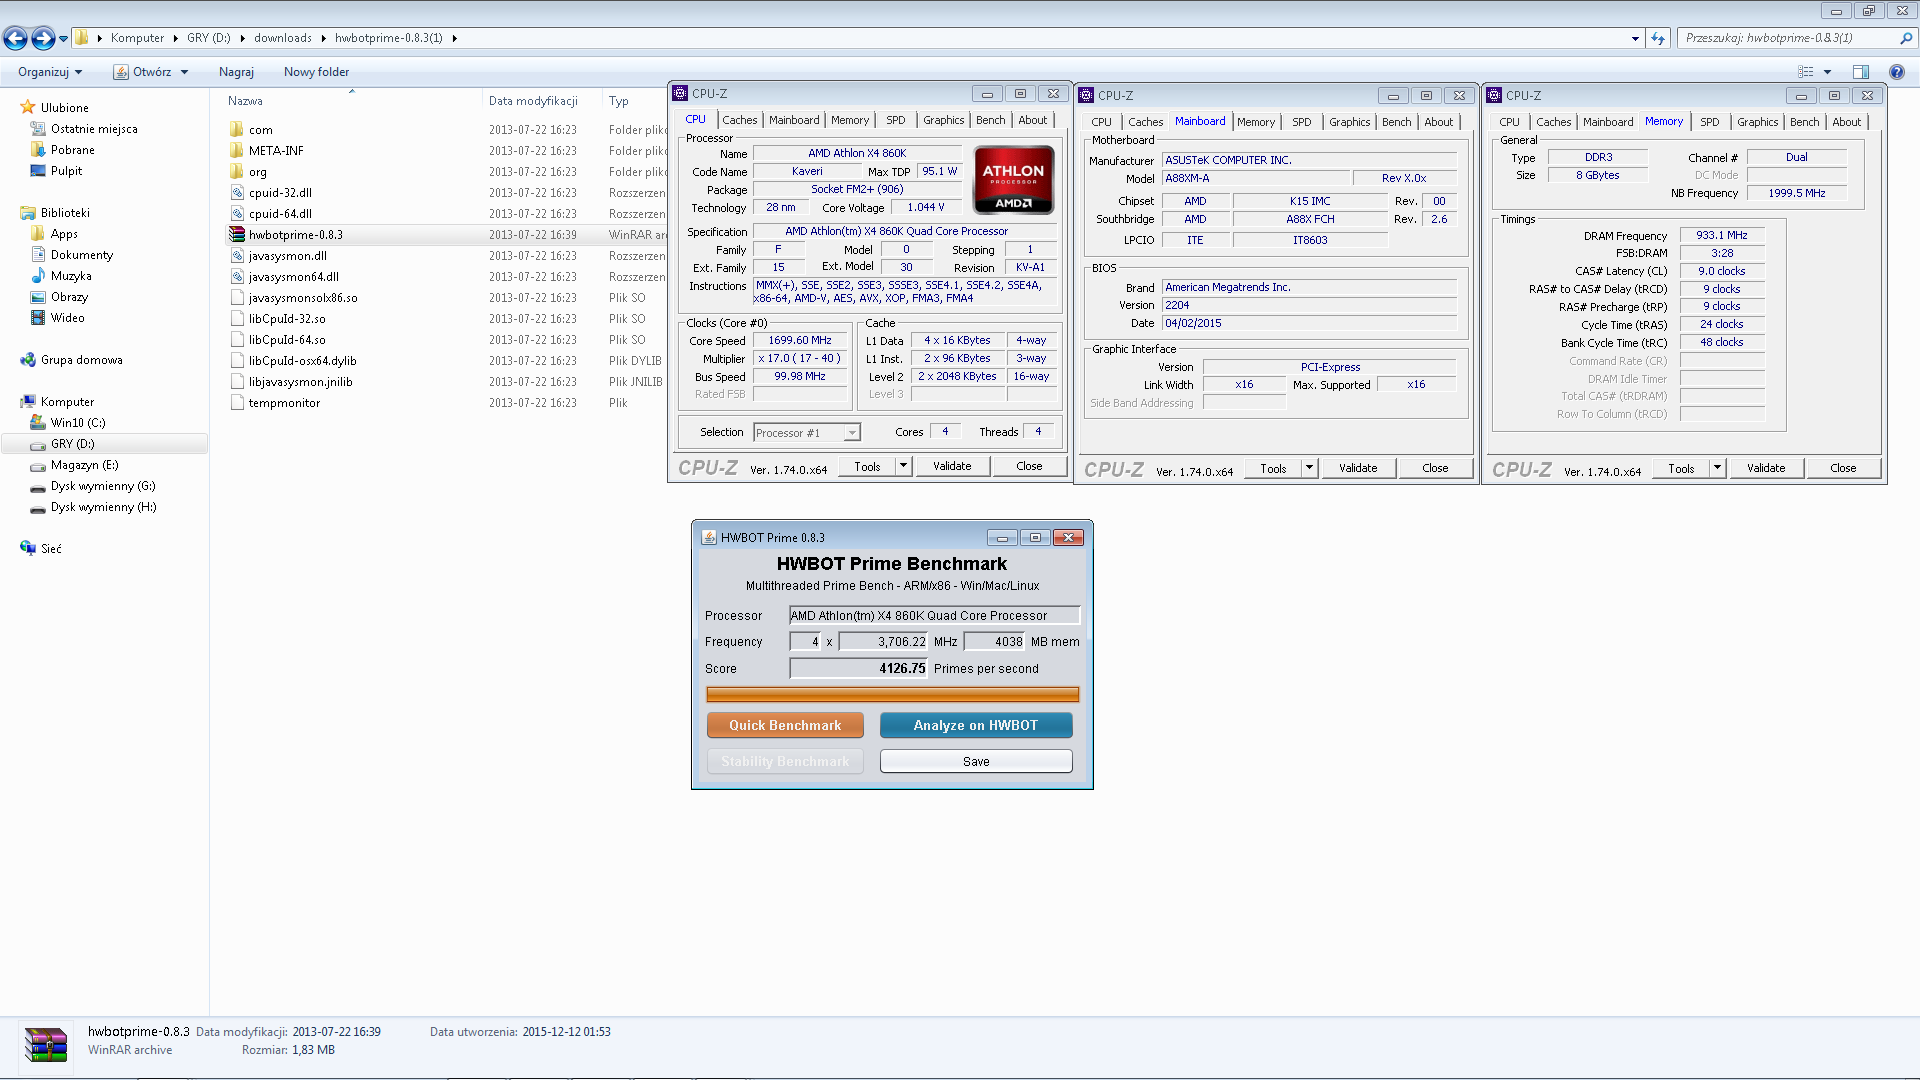Open recent locations dropdown beside nav arrows

(64, 39)
